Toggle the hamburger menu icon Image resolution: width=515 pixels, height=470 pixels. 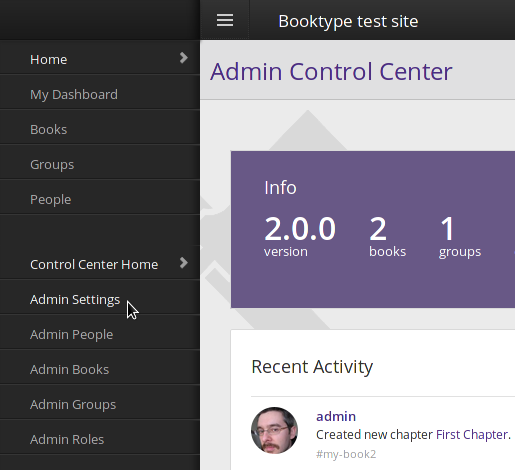(x=225, y=20)
